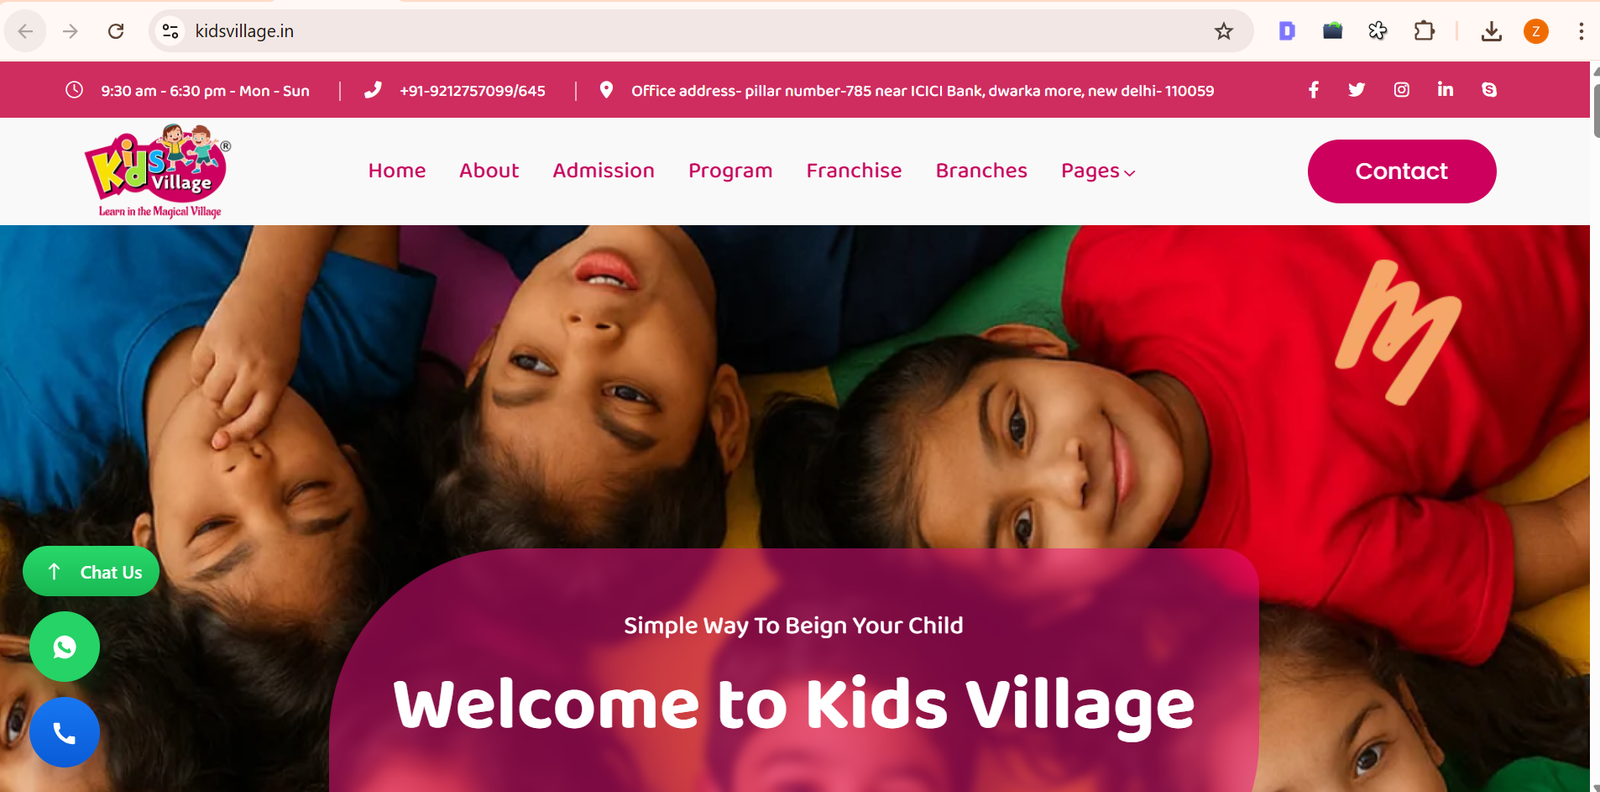Expand the Pages dropdown menu

click(1098, 171)
